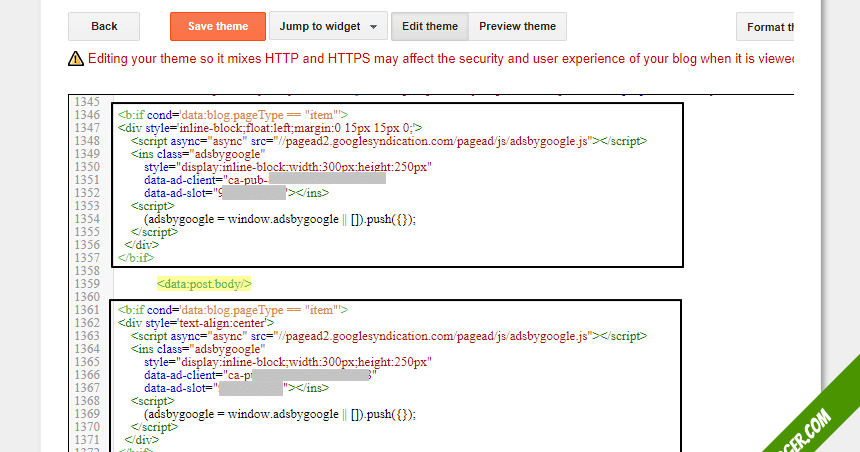Click ins class adsbygoogle on line 1349
This screenshot has height=452, width=860.
tap(198, 154)
